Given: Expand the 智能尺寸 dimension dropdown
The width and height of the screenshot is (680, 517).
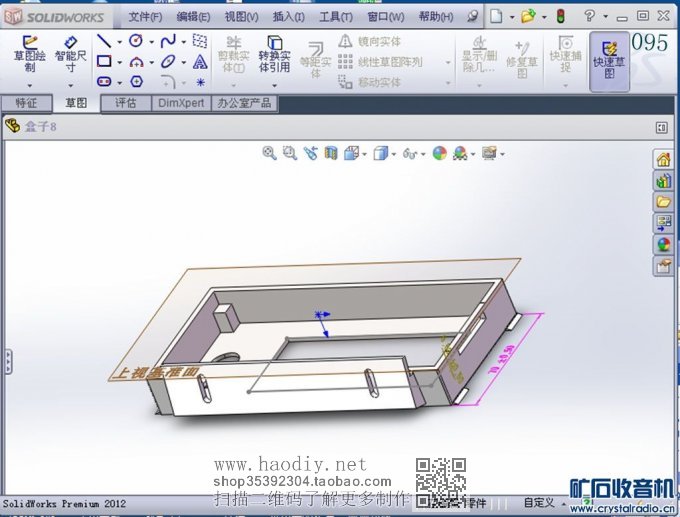Looking at the screenshot, I should point(70,86).
